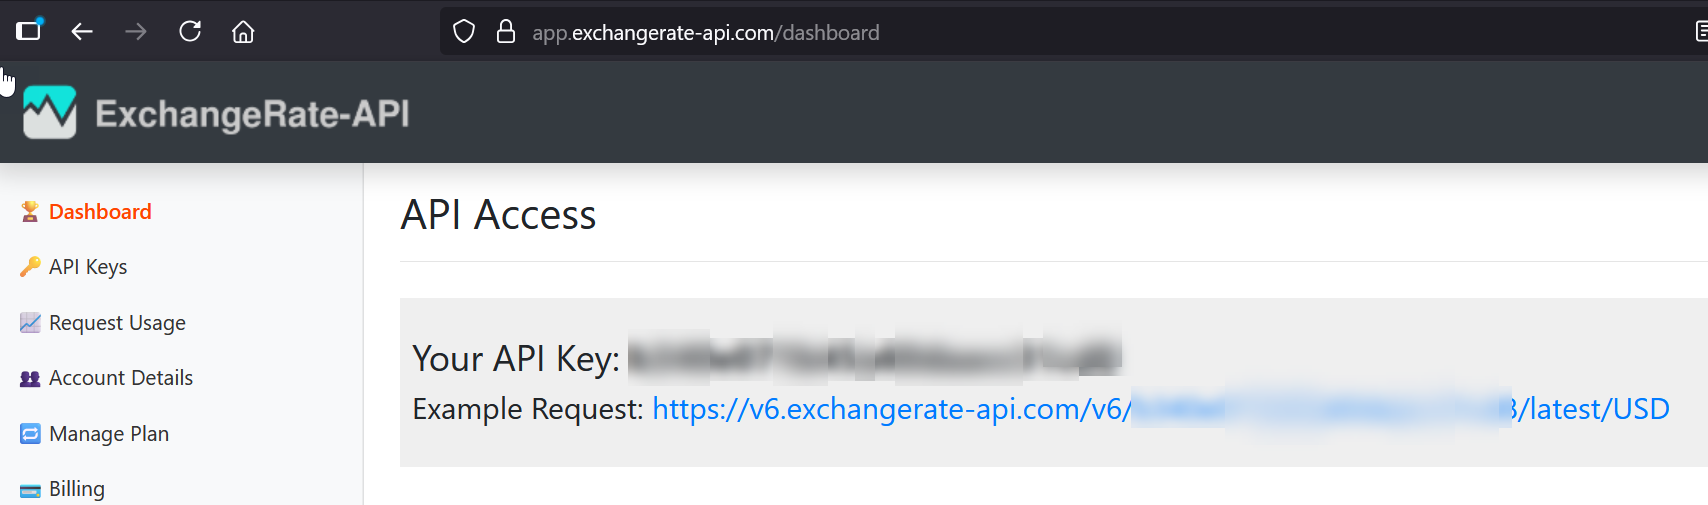Open reader view icon in address bar
Image resolution: width=1708 pixels, height=505 pixels.
click(x=1700, y=32)
